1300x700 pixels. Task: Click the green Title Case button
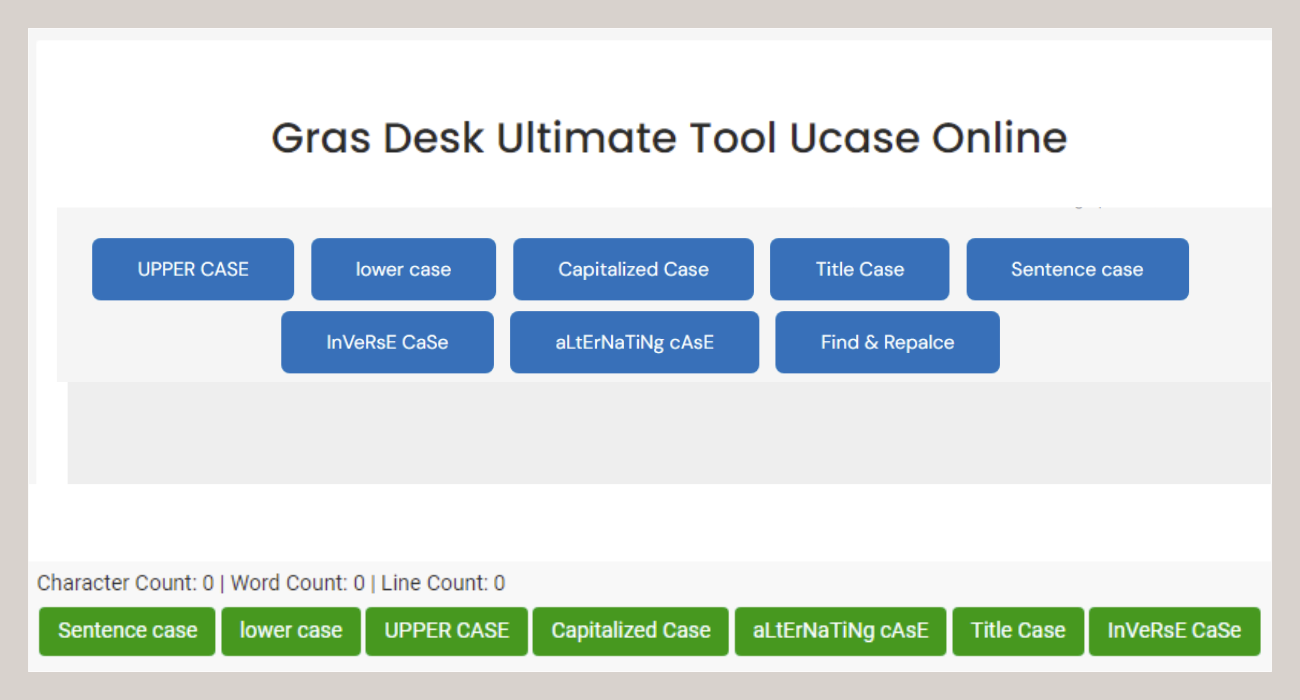coord(1018,631)
